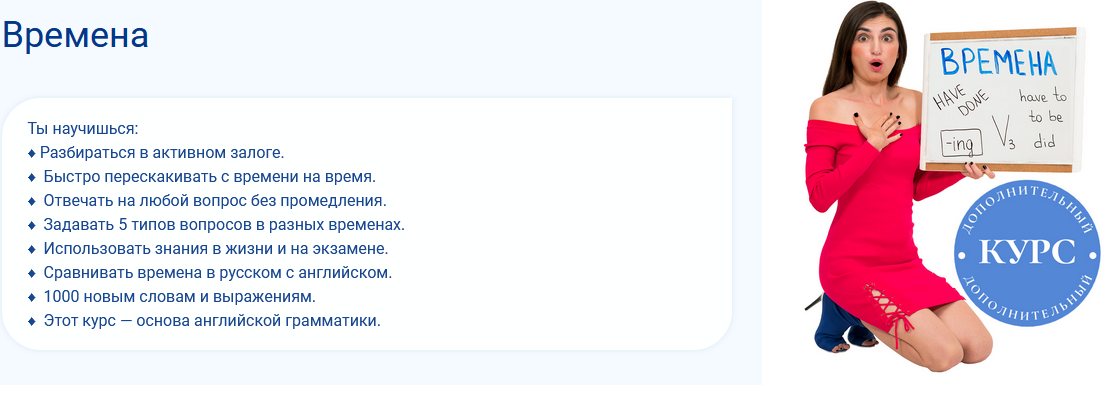Click "Быстро перескакивать с времени на время."
The height and width of the screenshot is (396, 1109).
(210, 177)
